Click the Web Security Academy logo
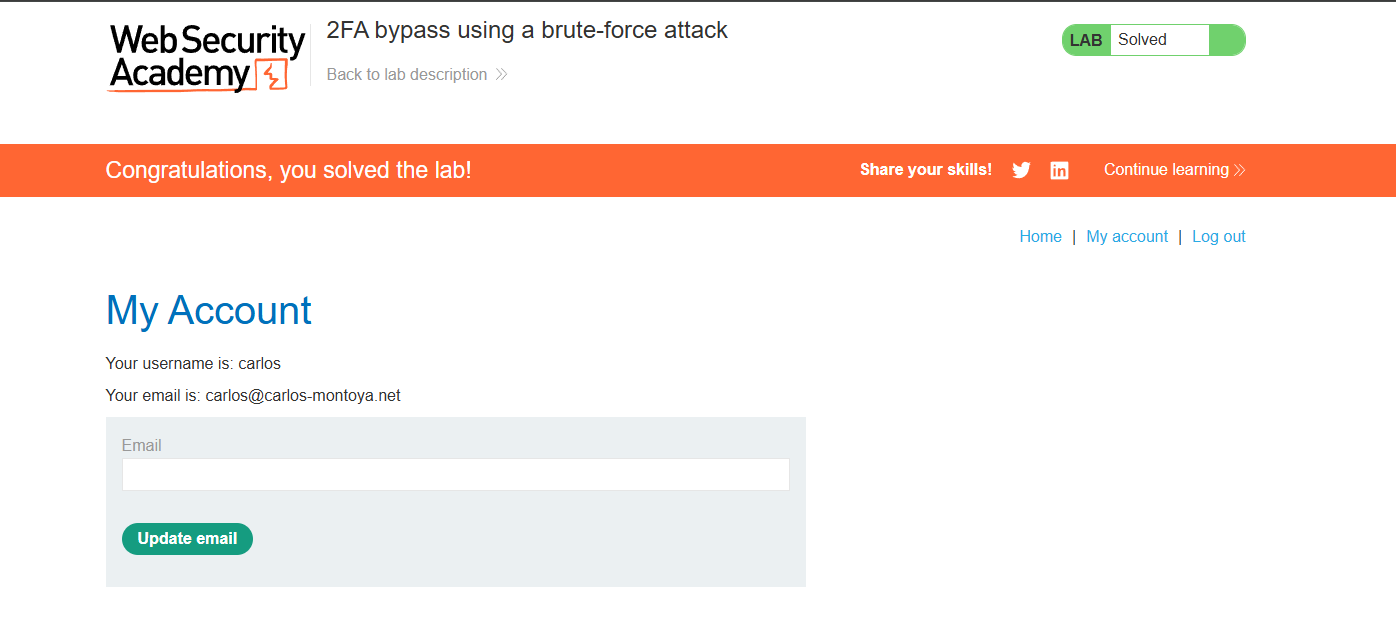Screen dimensions: 1396x635 click(x=207, y=58)
